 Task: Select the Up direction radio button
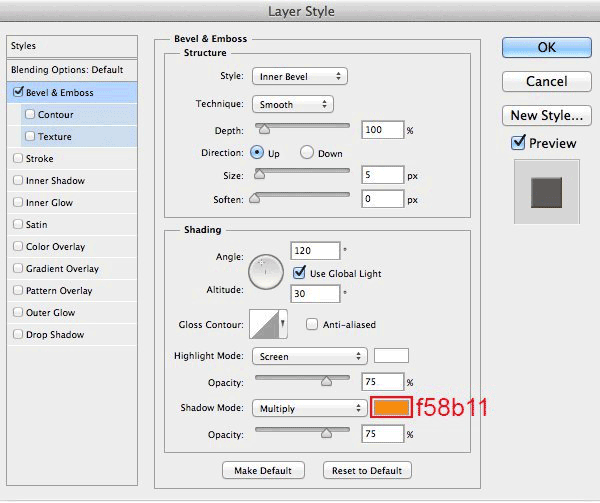pyautogui.click(x=257, y=153)
